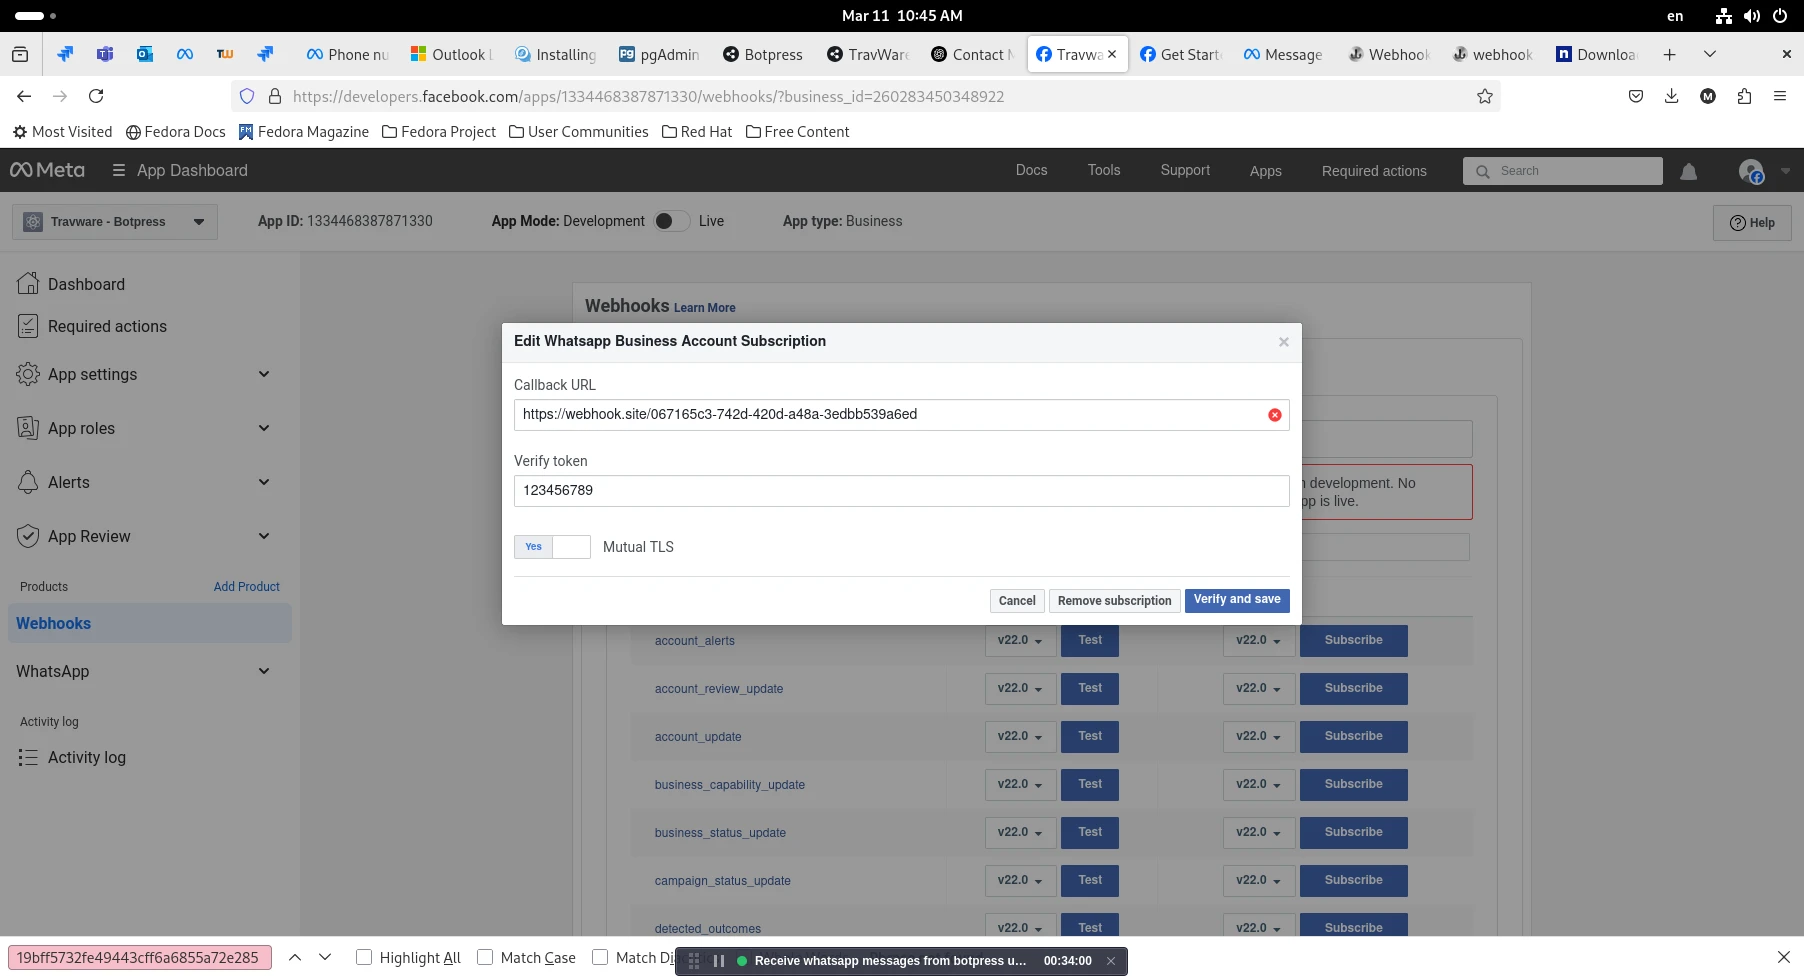
Task: Click into the Callback URL field
Action: (901, 415)
